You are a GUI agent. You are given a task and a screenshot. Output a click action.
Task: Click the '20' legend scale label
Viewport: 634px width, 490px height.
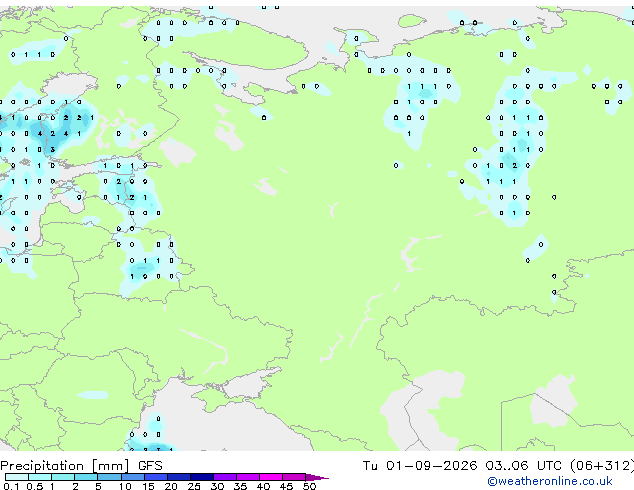(171, 486)
